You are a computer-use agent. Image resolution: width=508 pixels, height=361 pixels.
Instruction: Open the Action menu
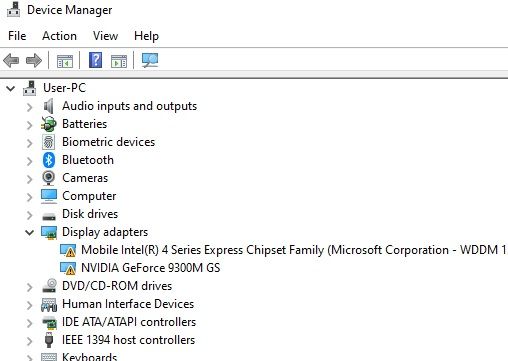pos(59,36)
